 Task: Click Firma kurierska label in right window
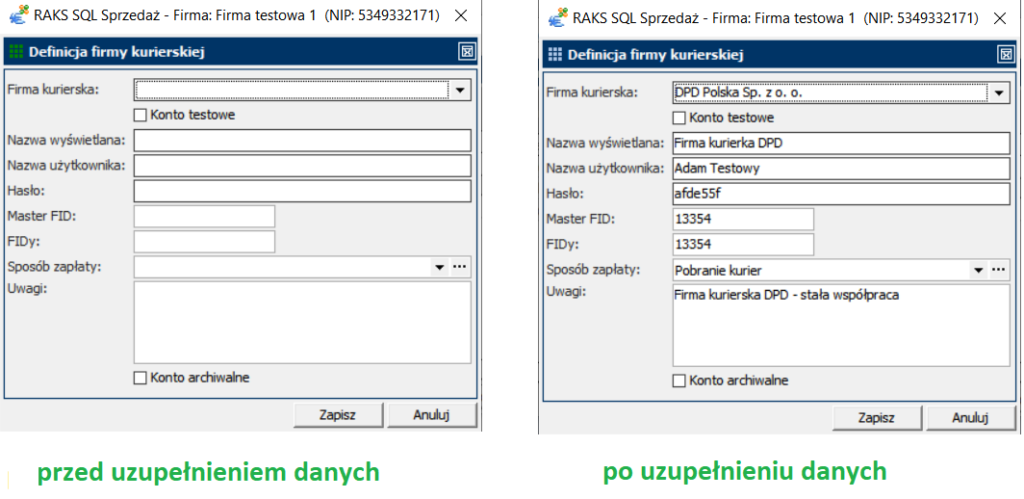click(590, 92)
